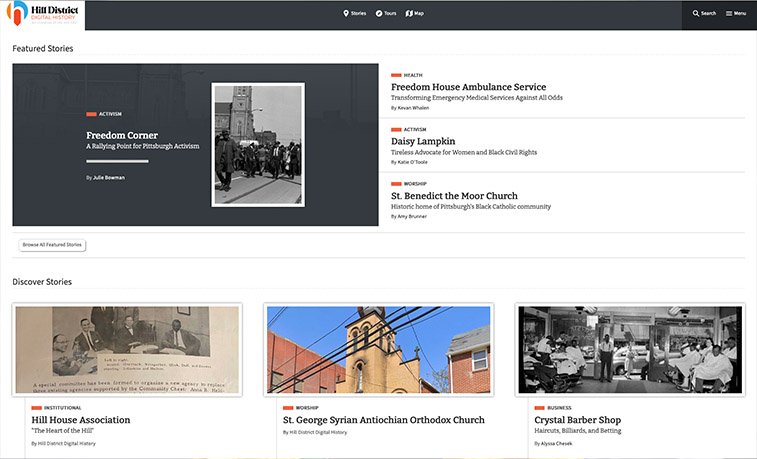Click Browse All Featured Stories button
The height and width of the screenshot is (459, 757).
tap(52, 245)
